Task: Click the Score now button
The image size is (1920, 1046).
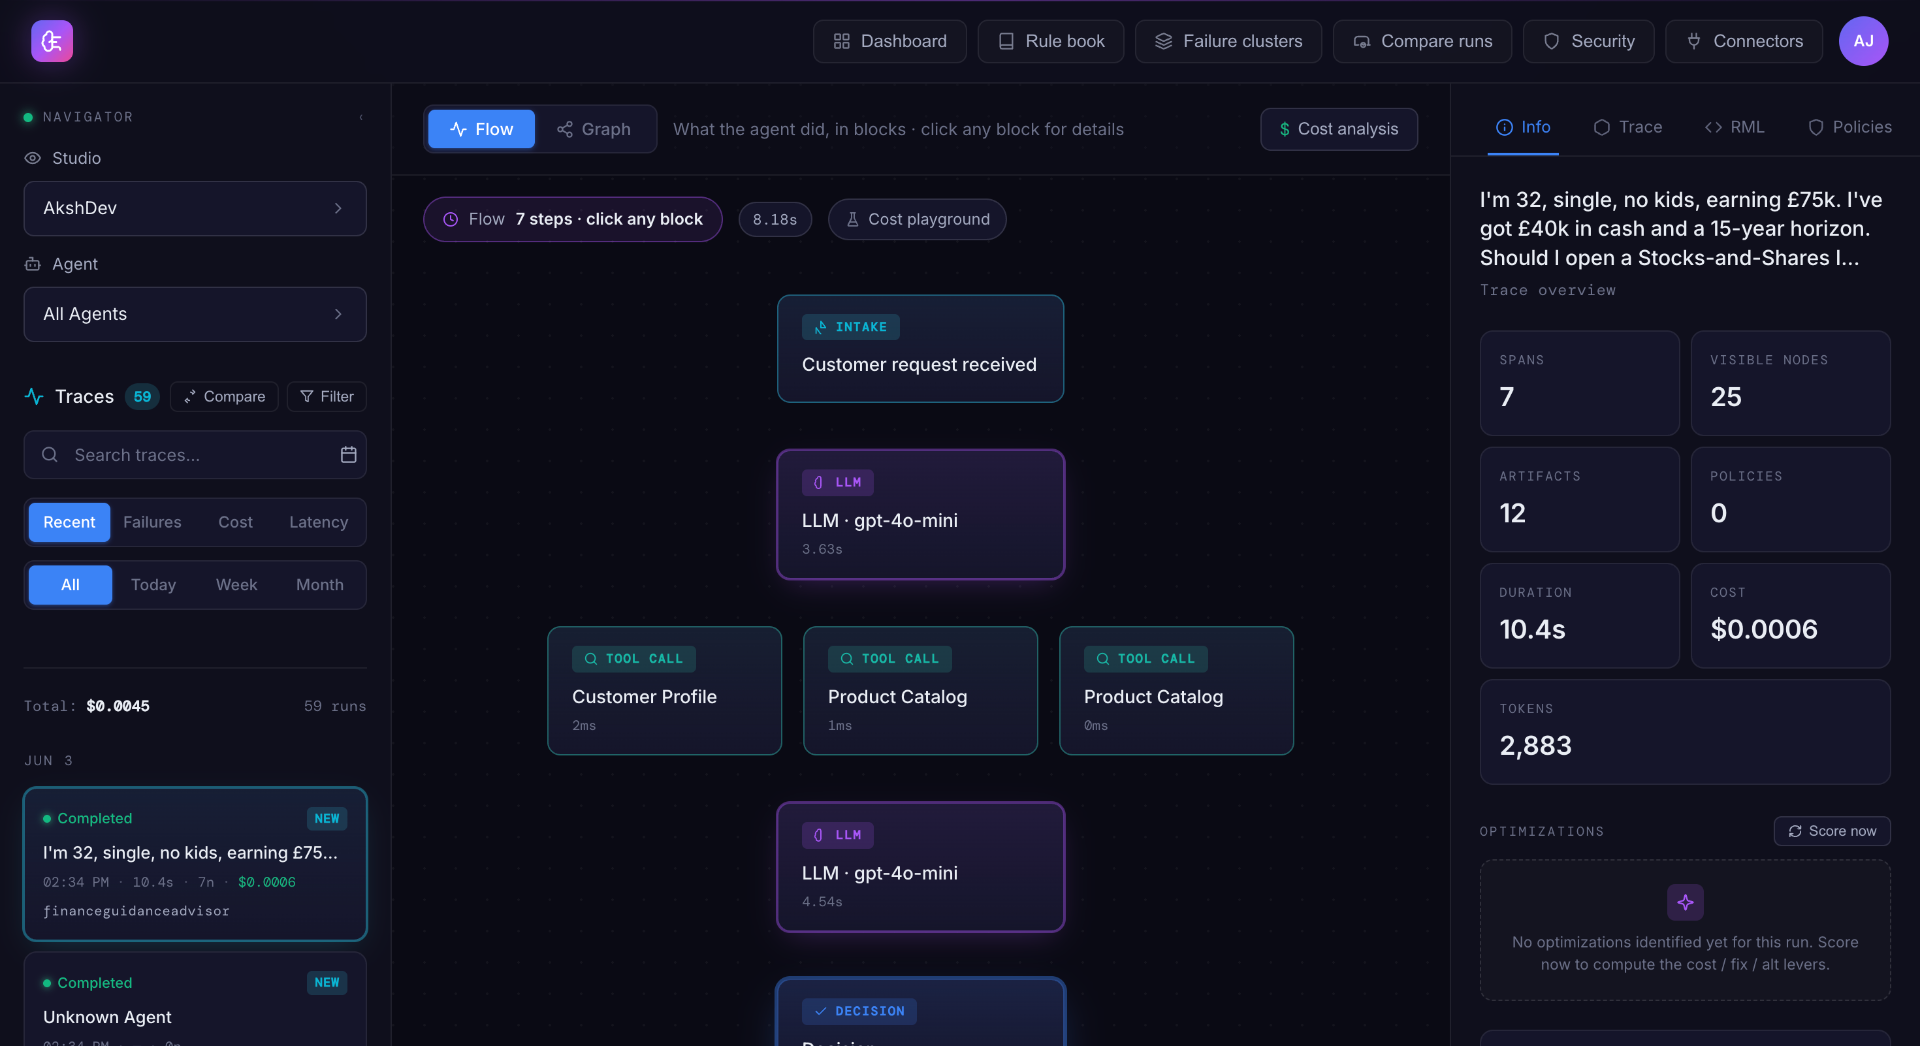Action: (1832, 831)
